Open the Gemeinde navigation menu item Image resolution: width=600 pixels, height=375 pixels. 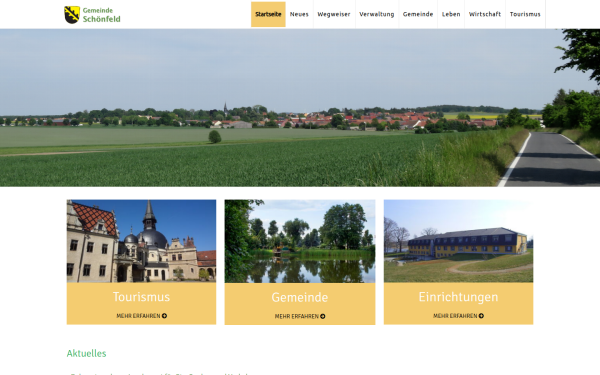click(x=418, y=14)
